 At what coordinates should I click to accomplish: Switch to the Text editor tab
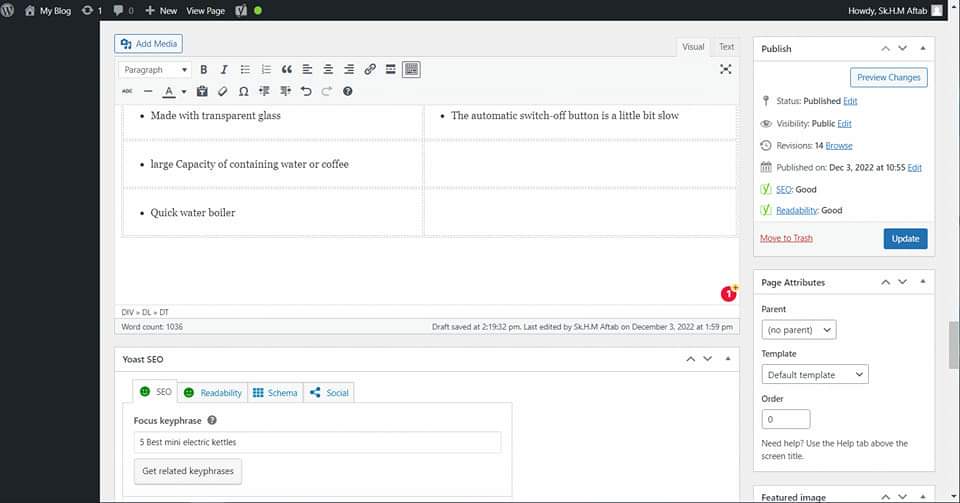tap(726, 47)
